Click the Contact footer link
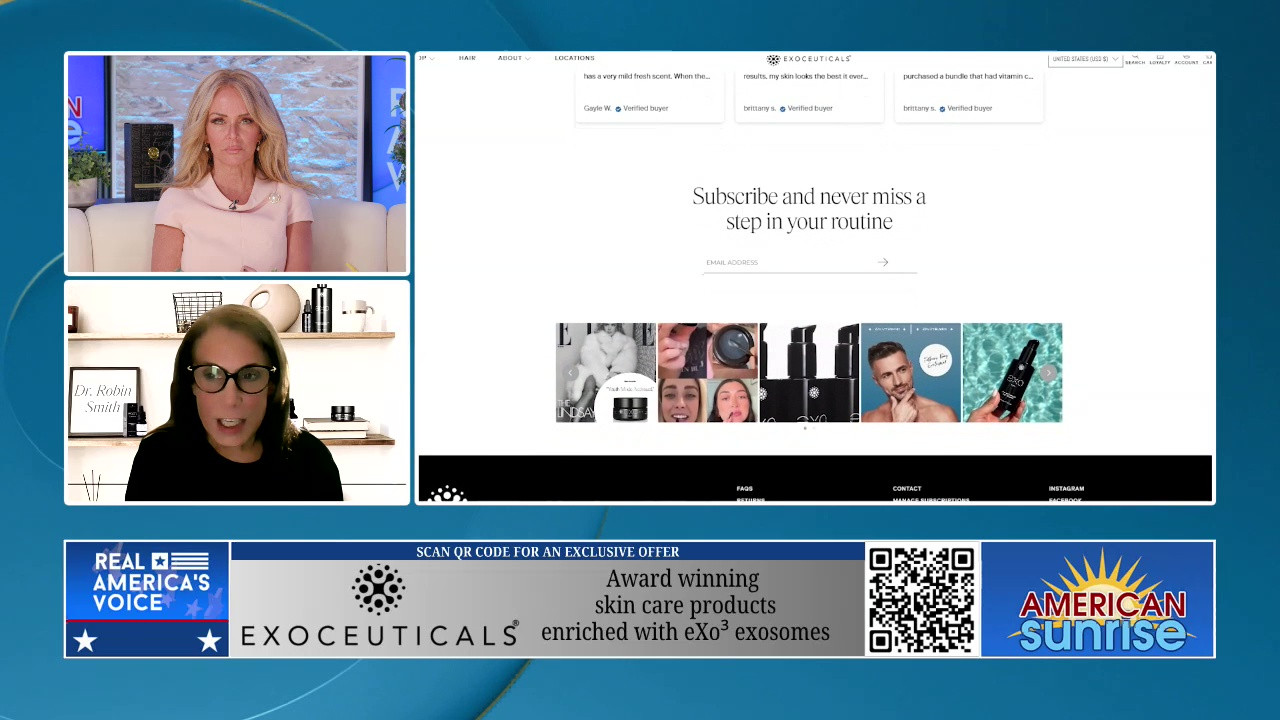Image resolution: width=1280 pixels, height=720 pixels. (x=907, y=488)
